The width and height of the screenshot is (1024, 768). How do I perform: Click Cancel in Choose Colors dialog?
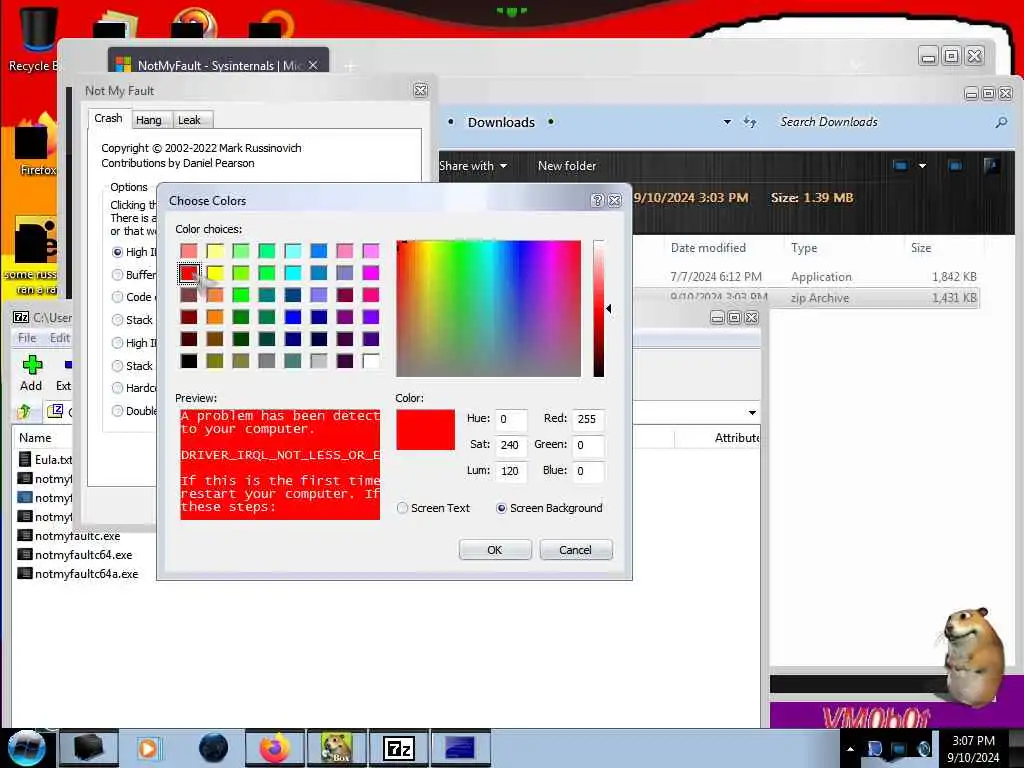(575, 550)
